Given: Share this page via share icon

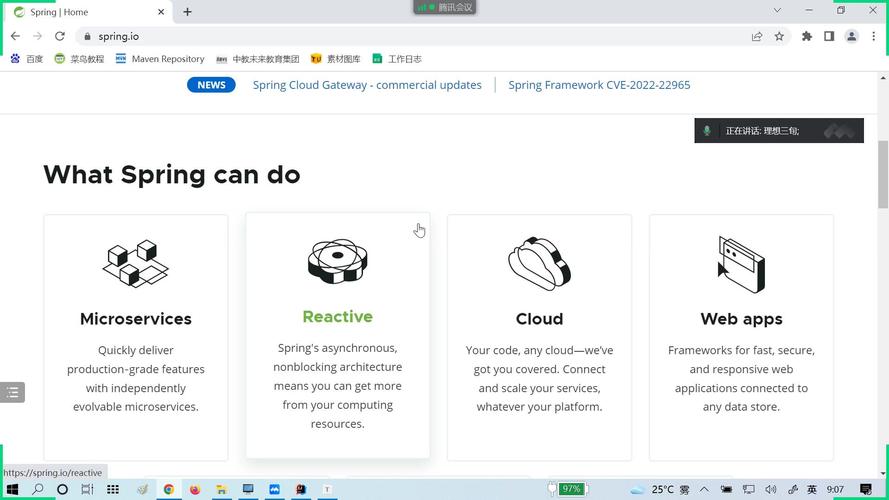Looking at the screenshot, I should (757, 36).
